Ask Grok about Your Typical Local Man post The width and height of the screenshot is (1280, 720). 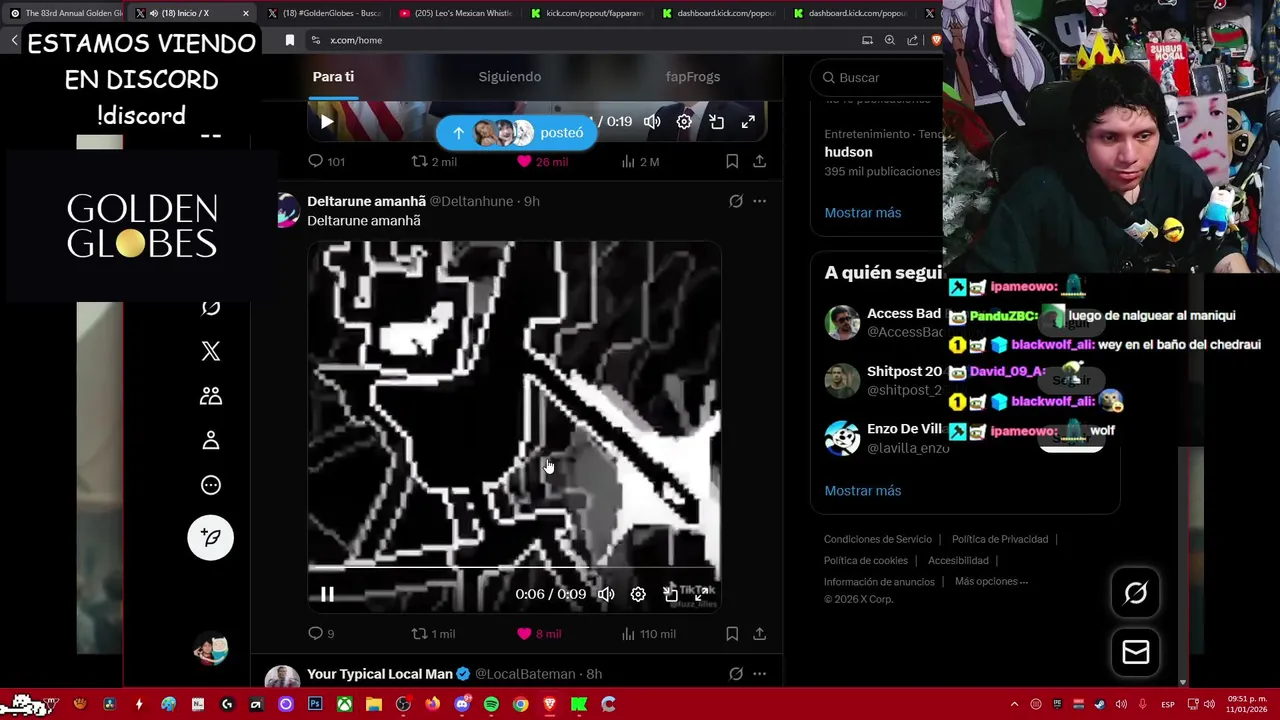point(736,674)
